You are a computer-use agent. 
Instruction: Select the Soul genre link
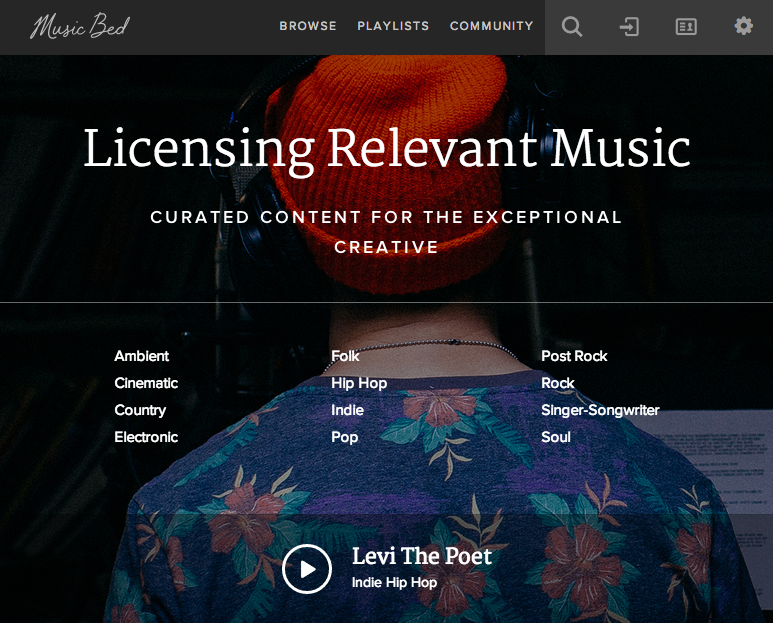point(556,437)
